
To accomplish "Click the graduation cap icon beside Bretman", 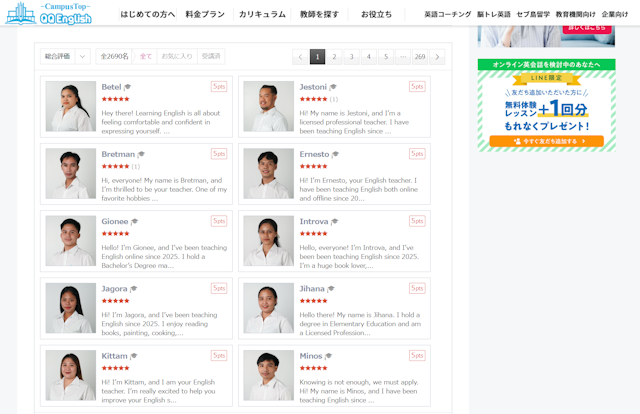I will (x=141, y=154).
